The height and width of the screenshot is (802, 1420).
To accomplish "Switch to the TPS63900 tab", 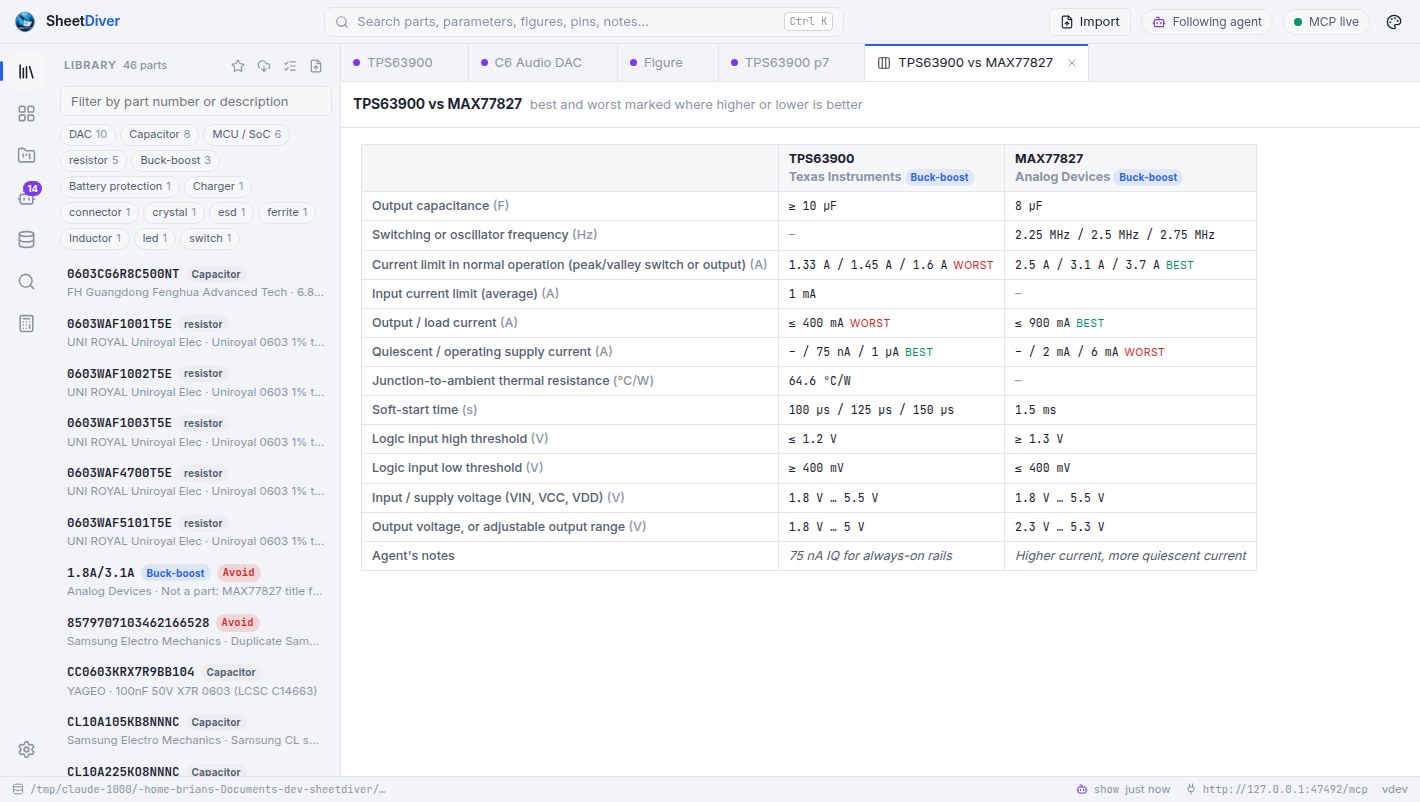I will click(x=404, y=63).
